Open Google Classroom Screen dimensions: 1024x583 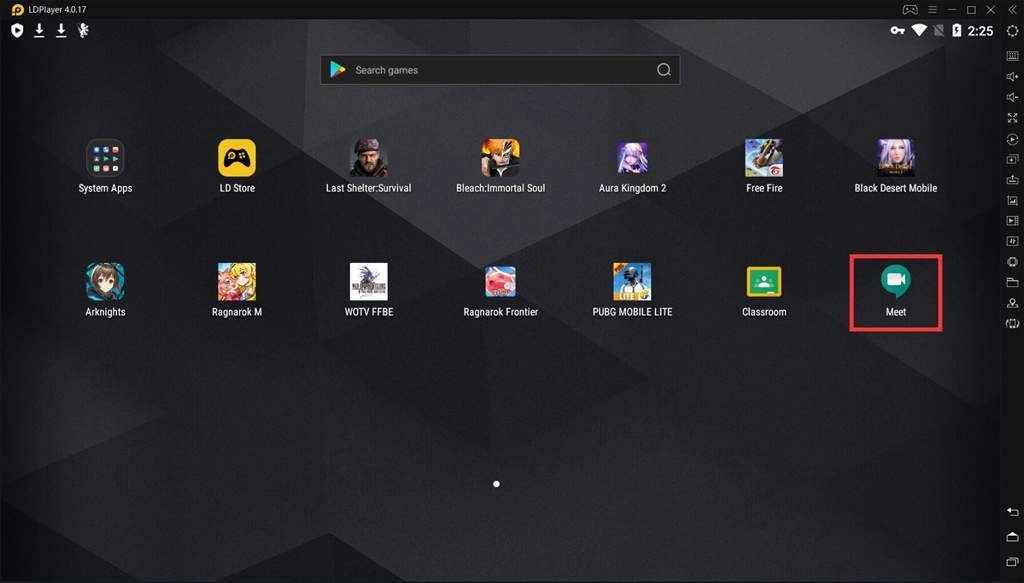763,280
